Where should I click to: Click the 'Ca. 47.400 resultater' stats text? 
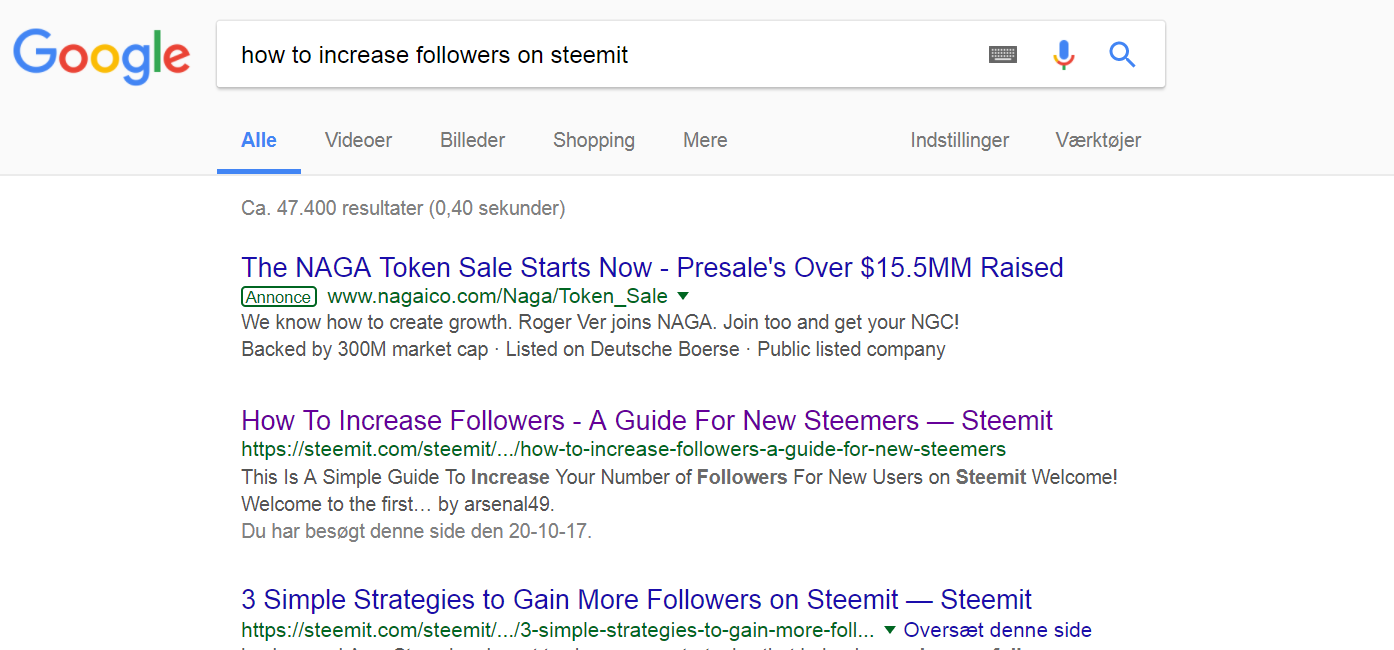tap(403, 209)
